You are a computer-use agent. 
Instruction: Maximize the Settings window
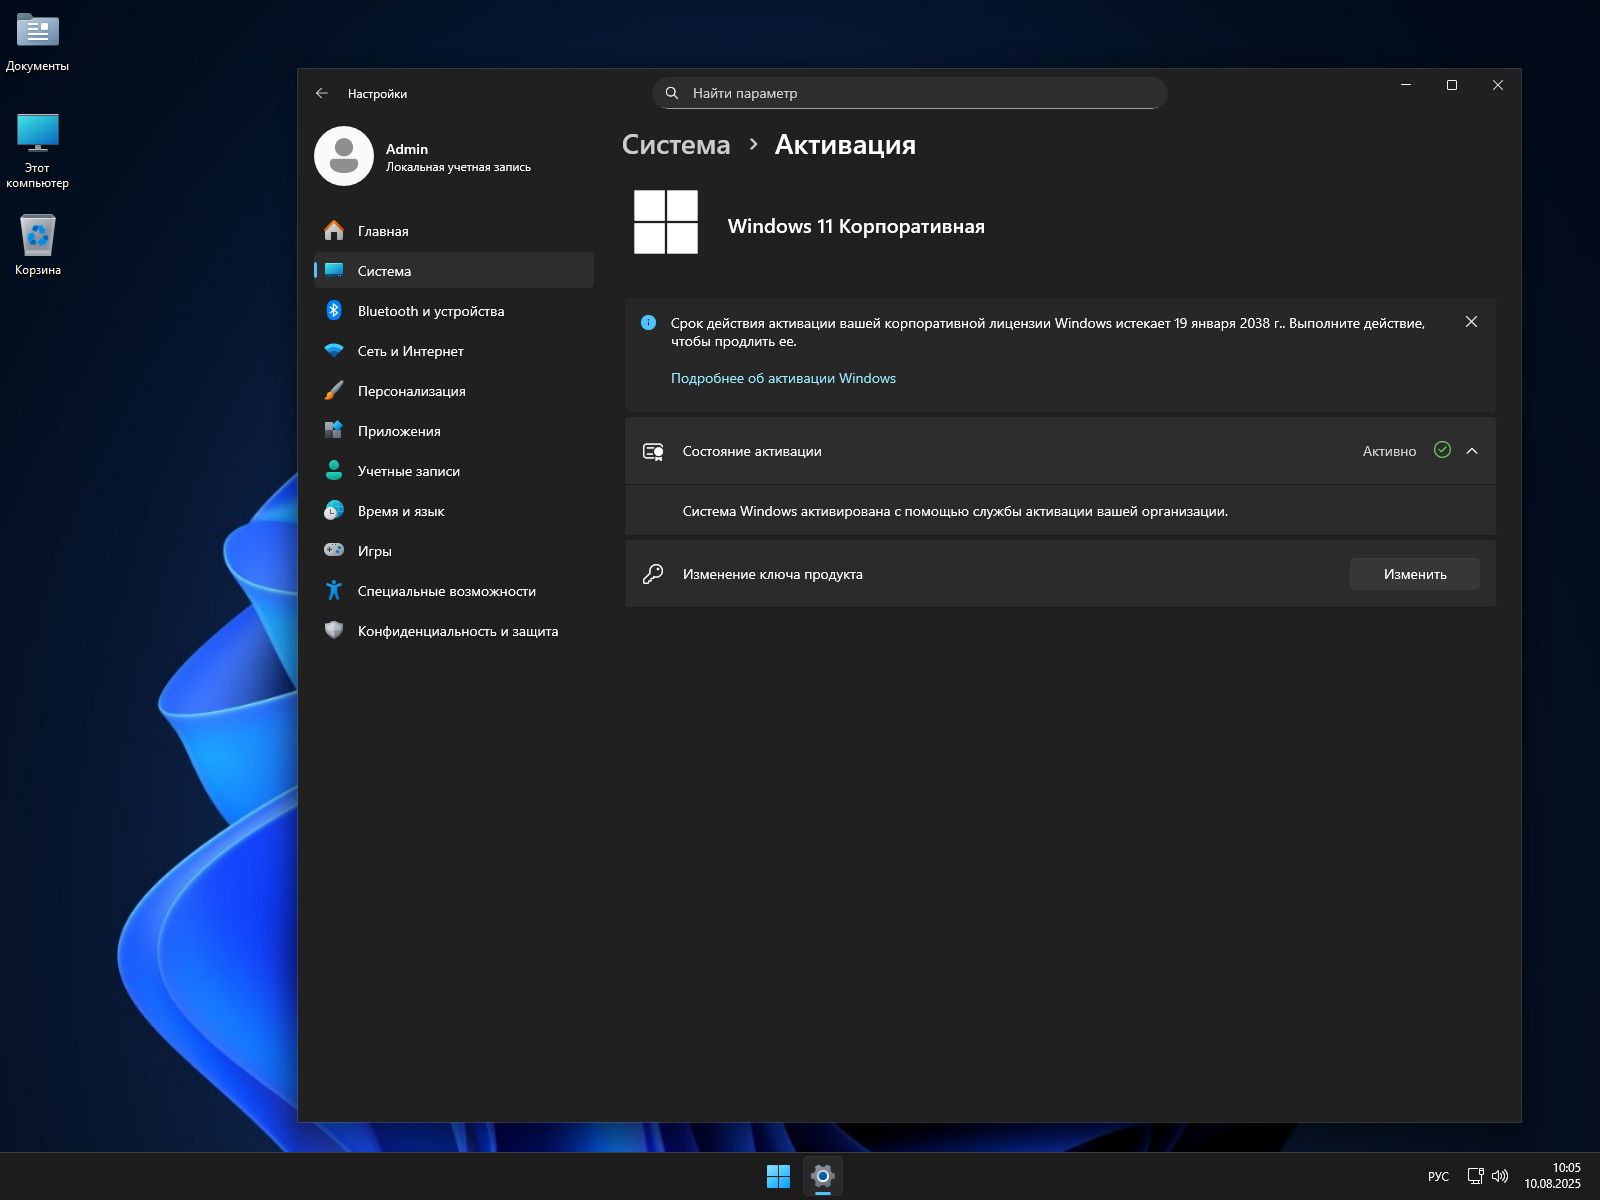1452,85
